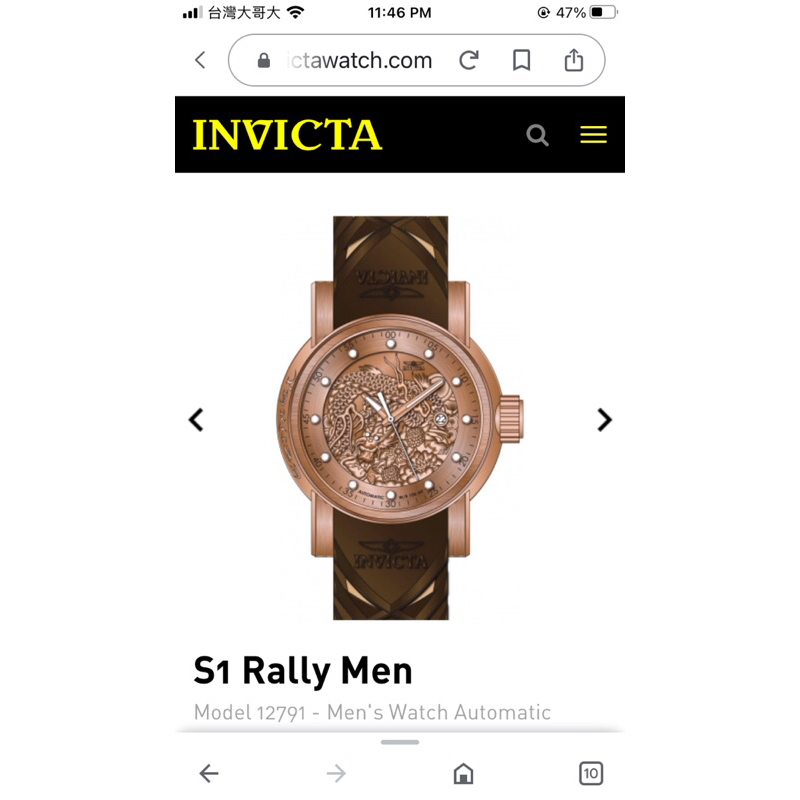Reload the page with the refresh icon

(469, 60)
